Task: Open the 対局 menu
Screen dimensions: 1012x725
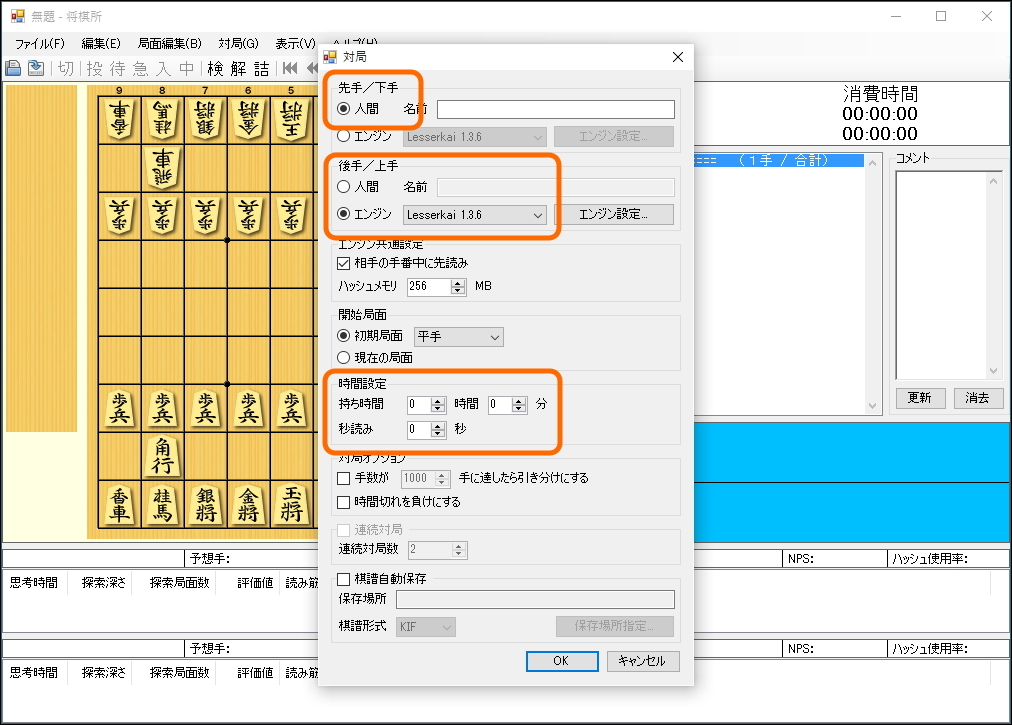Action: point(237,43)
